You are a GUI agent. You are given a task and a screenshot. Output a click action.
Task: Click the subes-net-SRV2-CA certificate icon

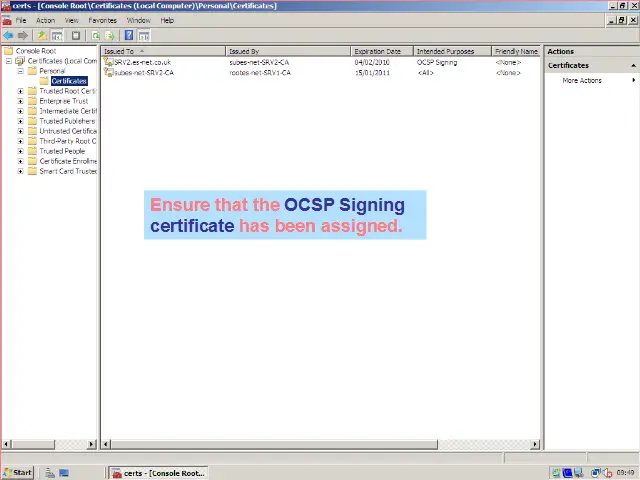108,72
